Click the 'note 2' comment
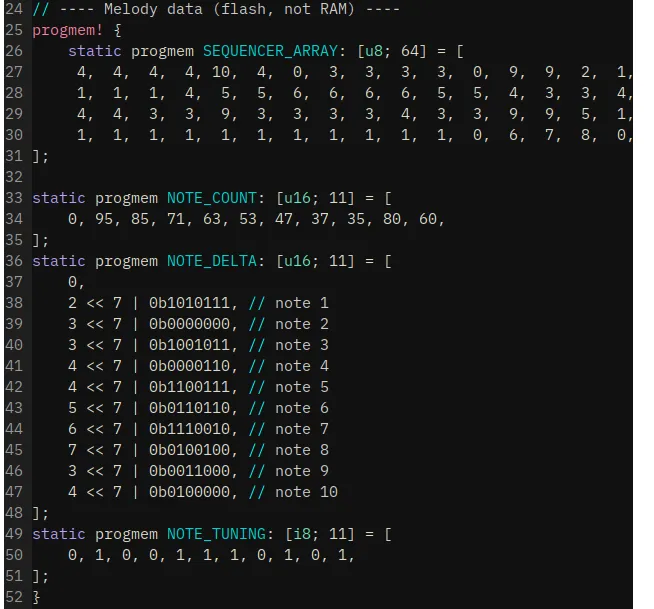The height and width of the screenshot is (609, 654). tap(302, 324)
